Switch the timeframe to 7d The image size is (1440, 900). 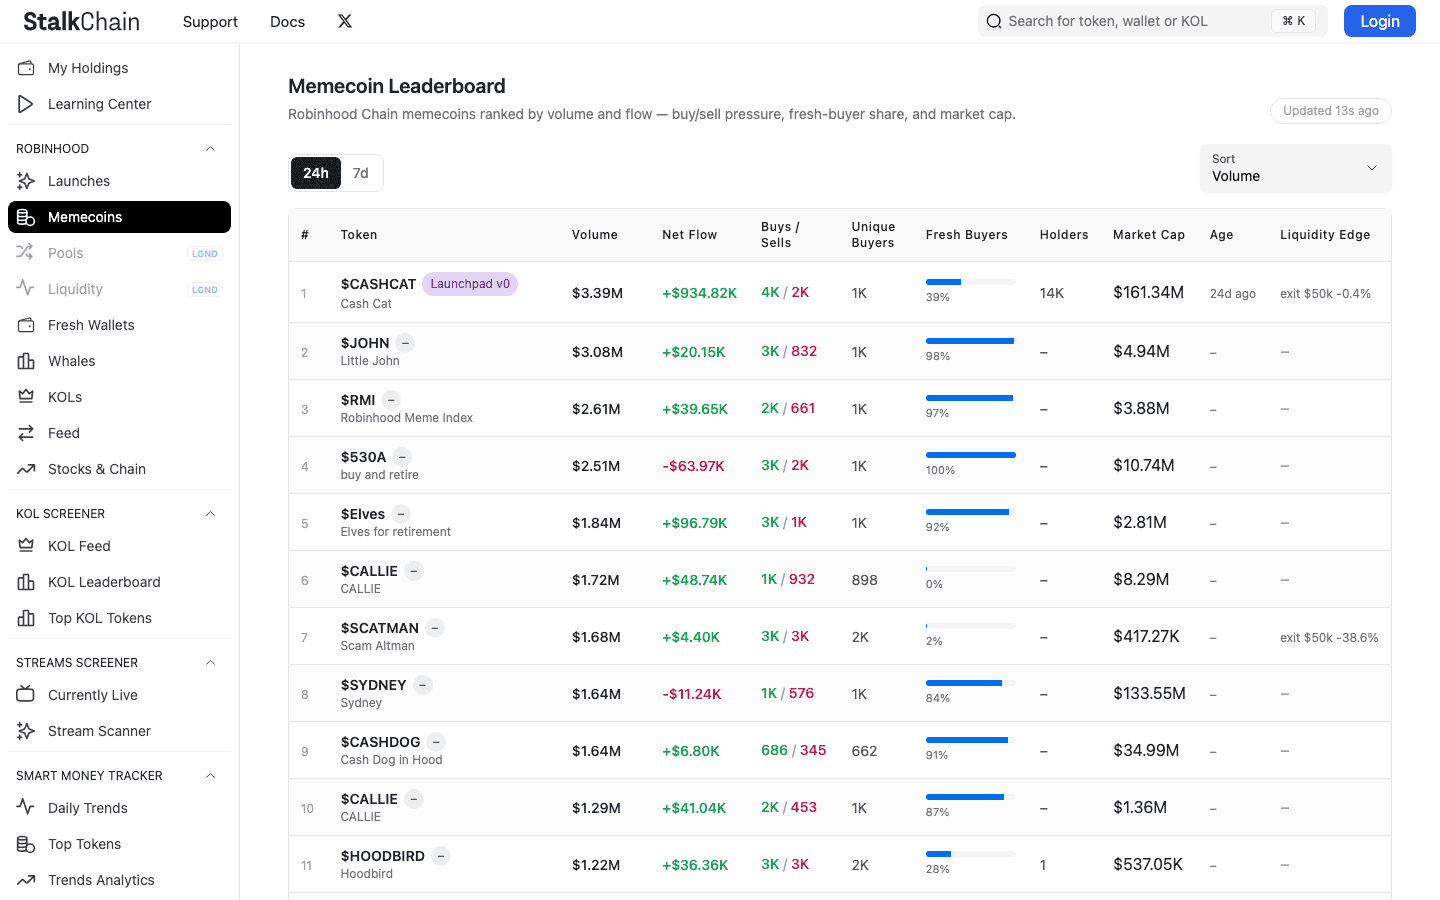(x=361, y=173)
